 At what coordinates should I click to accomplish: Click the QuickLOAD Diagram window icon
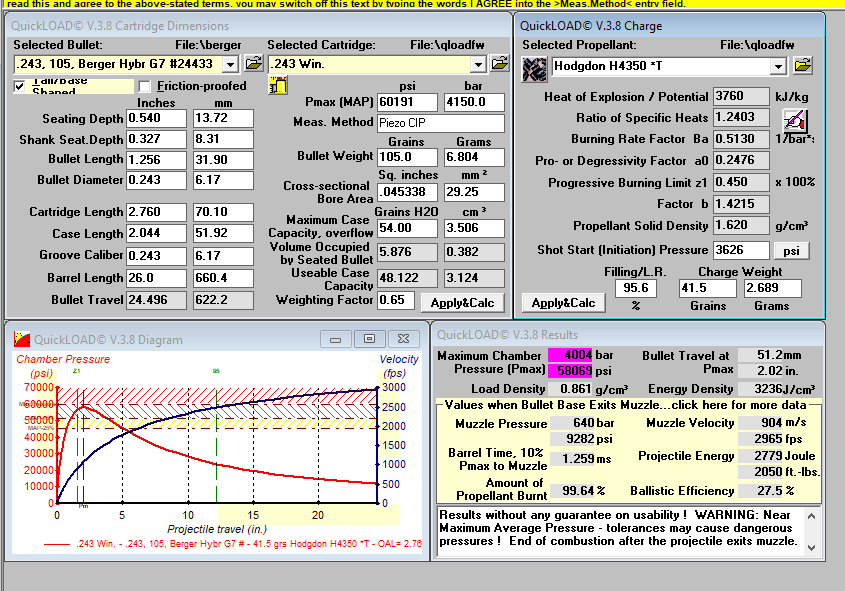(22, 339)
